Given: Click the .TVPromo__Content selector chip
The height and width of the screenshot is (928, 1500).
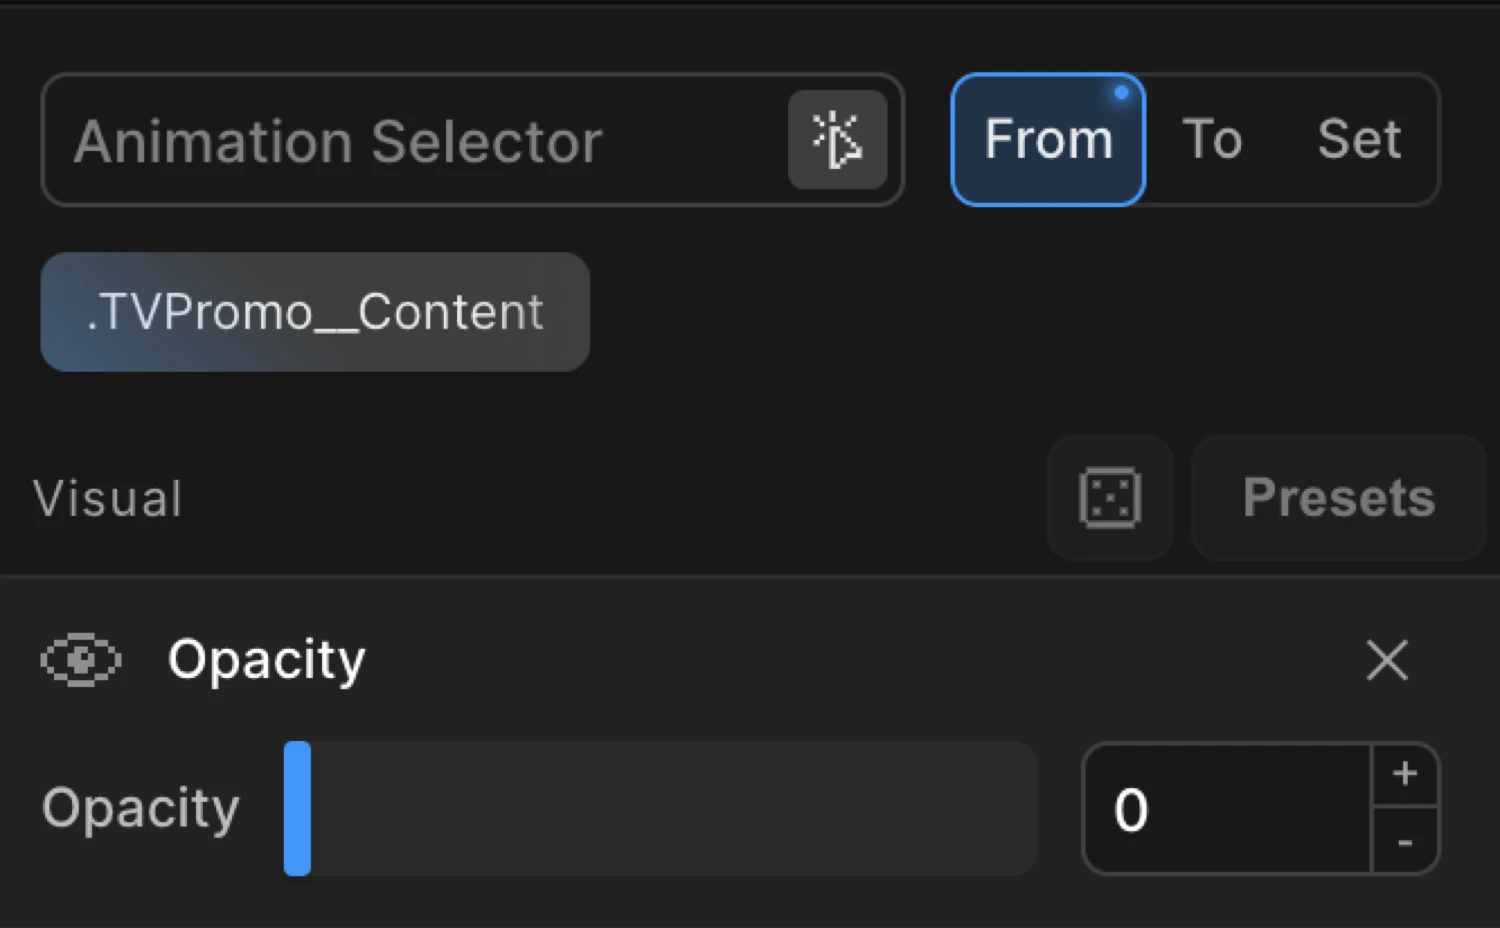Looking at the screenshot, I should click(314, 311).
